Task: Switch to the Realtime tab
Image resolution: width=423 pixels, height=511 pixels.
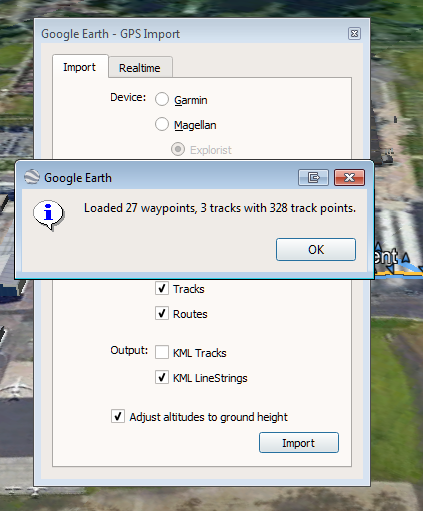Action: pos(140,68)
